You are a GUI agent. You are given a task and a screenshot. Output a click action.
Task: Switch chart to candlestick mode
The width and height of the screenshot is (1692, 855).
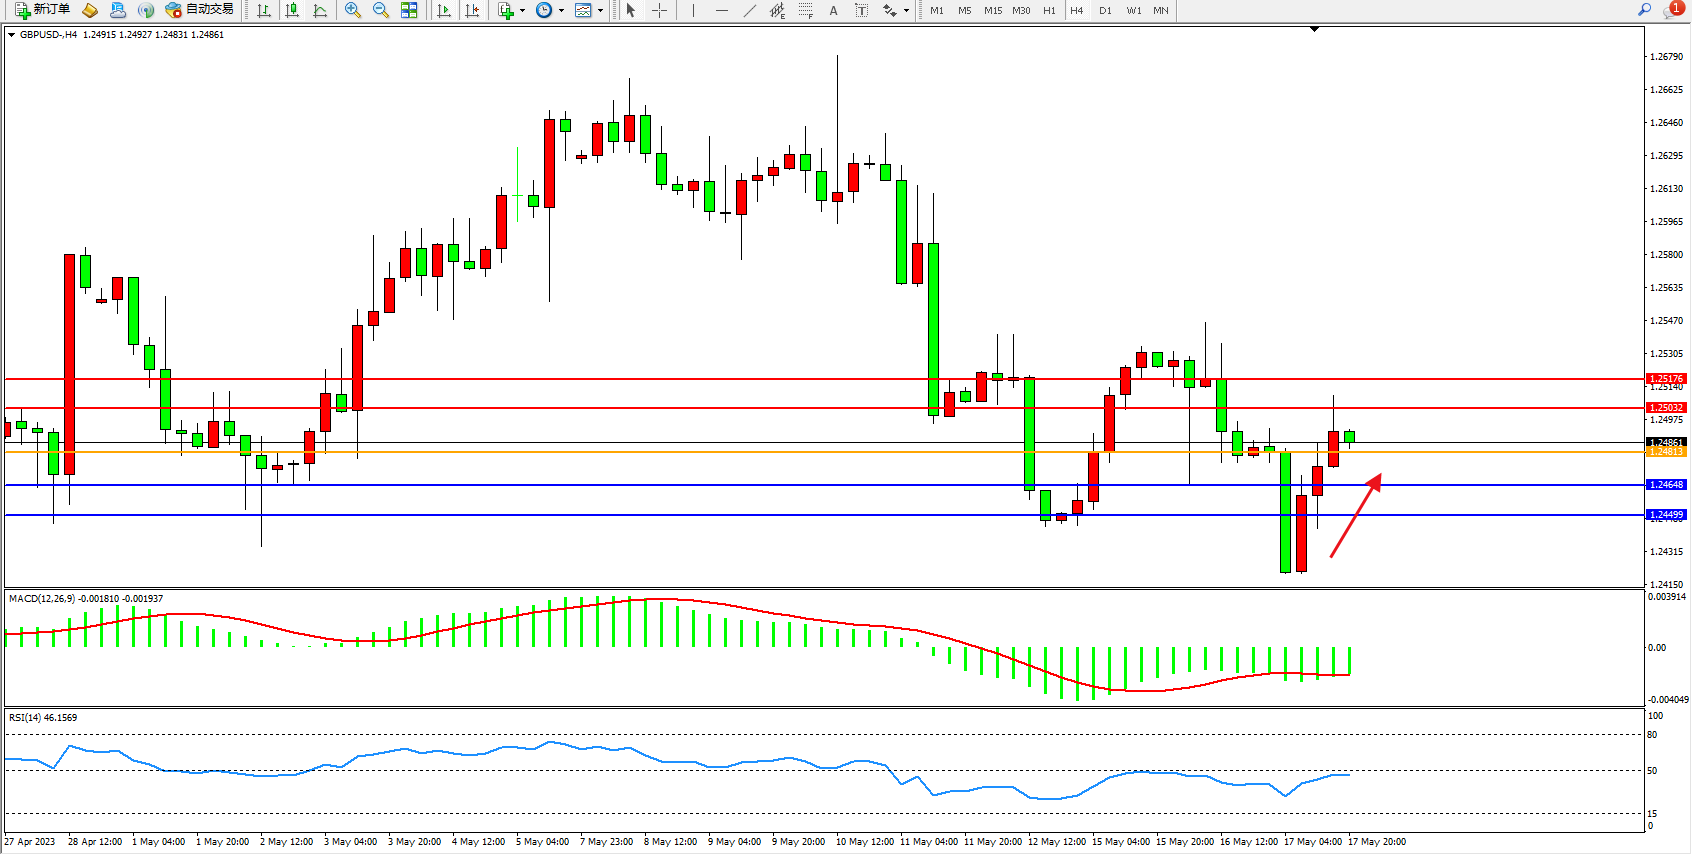(x=292, y=10)
